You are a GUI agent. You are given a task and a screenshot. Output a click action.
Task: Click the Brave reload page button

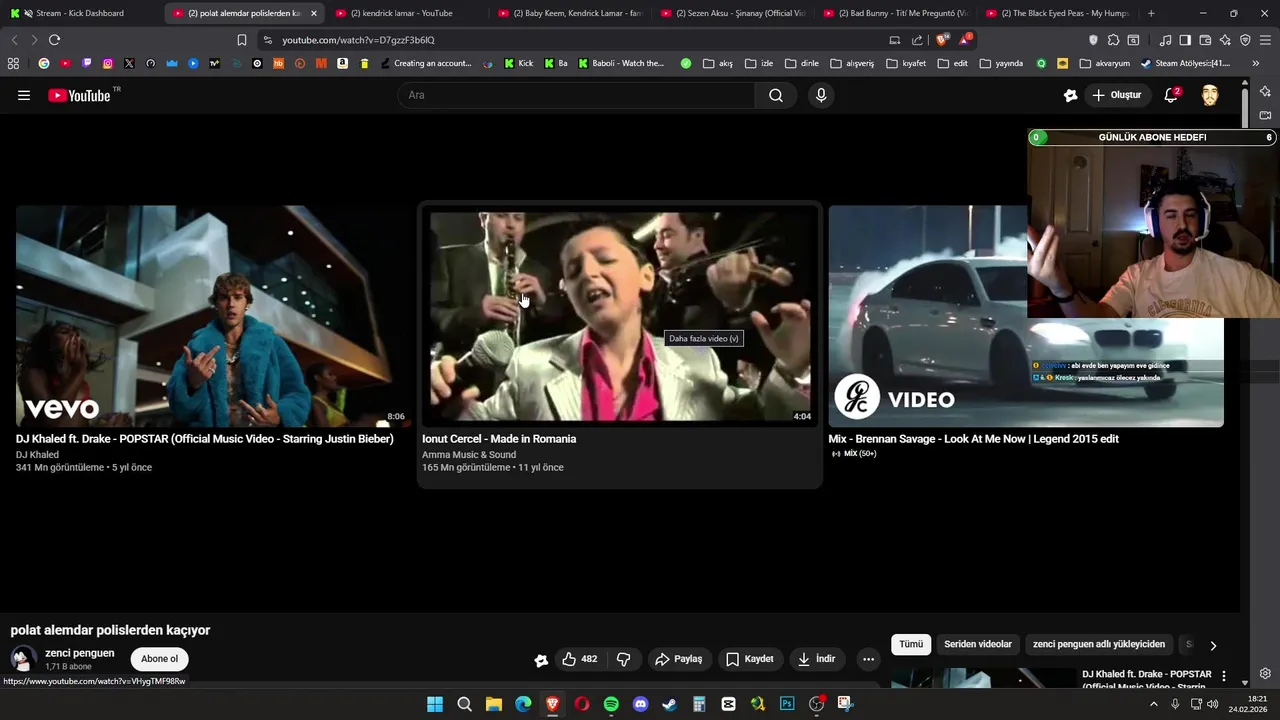54,40
